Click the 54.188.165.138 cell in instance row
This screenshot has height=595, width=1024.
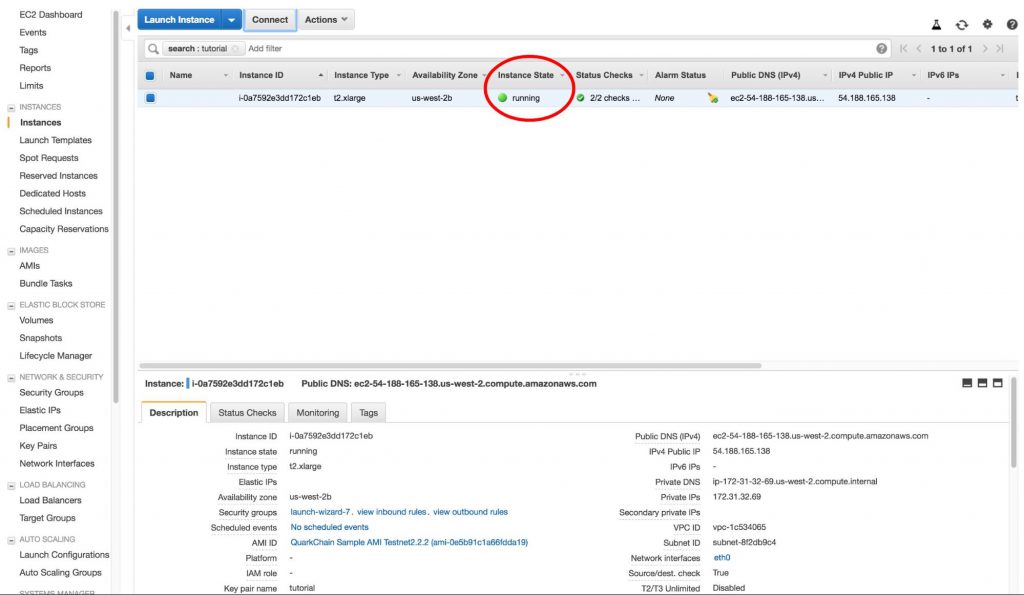point(867,98)
